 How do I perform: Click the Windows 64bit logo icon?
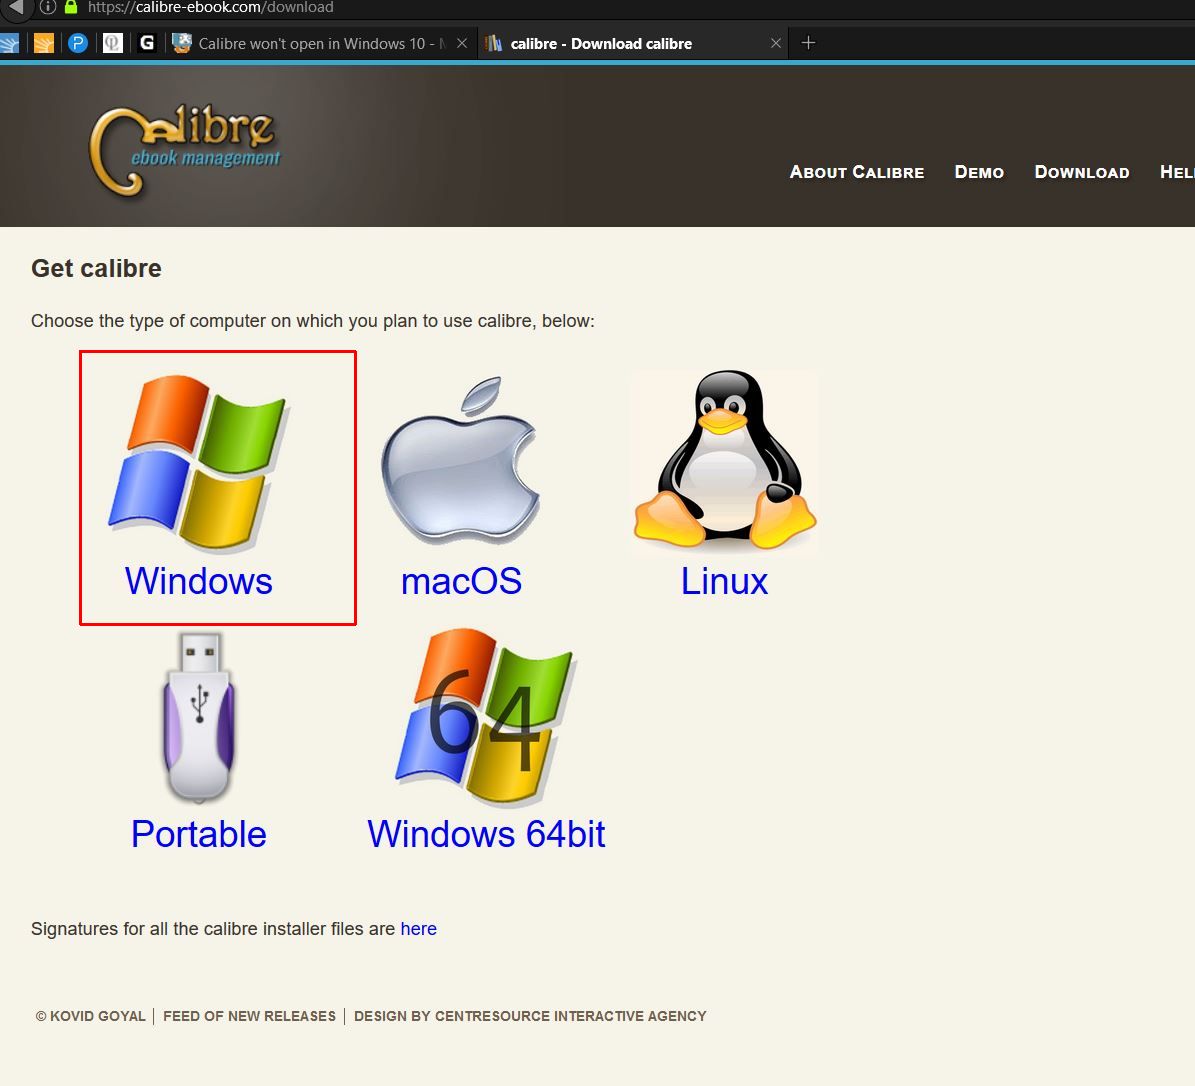pos(485,716)
